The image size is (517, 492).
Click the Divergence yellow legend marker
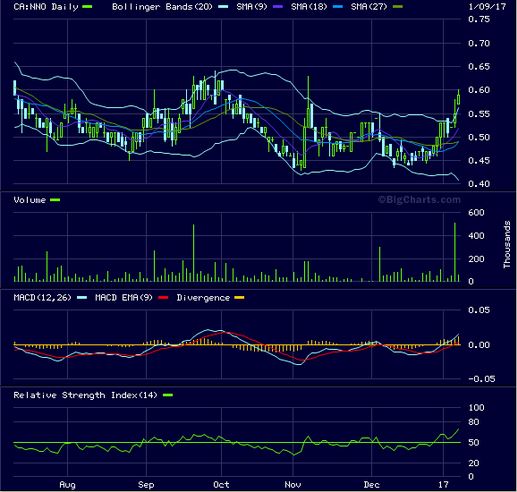pyautogui.click(x=239, y=298)
